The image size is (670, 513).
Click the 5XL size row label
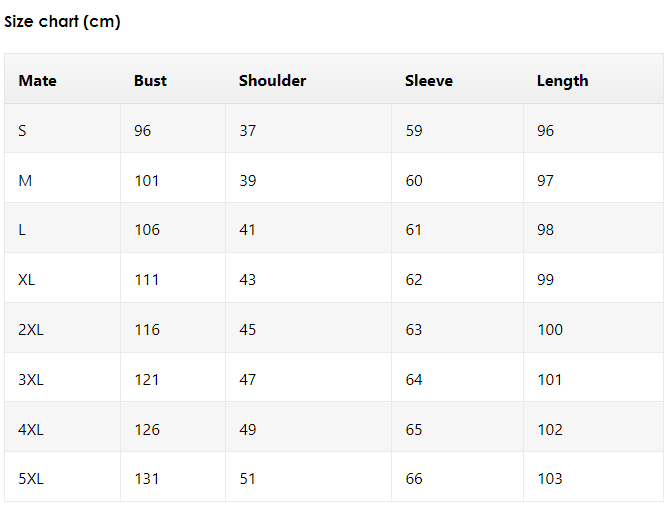point(30,479)
